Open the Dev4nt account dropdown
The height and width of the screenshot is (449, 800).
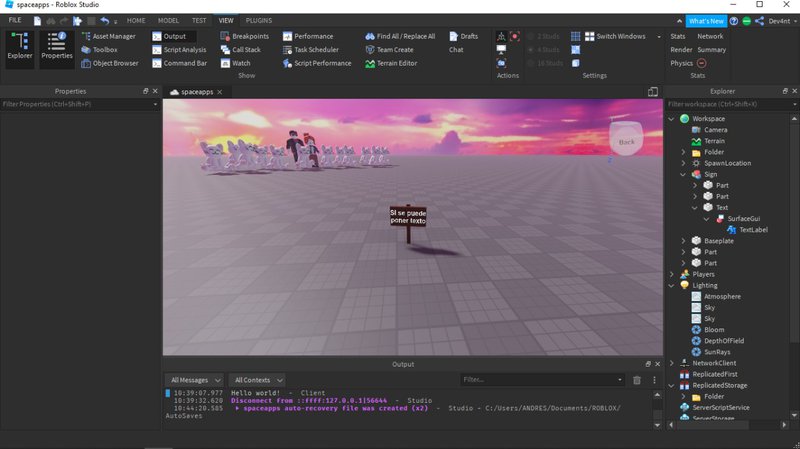[782, 21]
